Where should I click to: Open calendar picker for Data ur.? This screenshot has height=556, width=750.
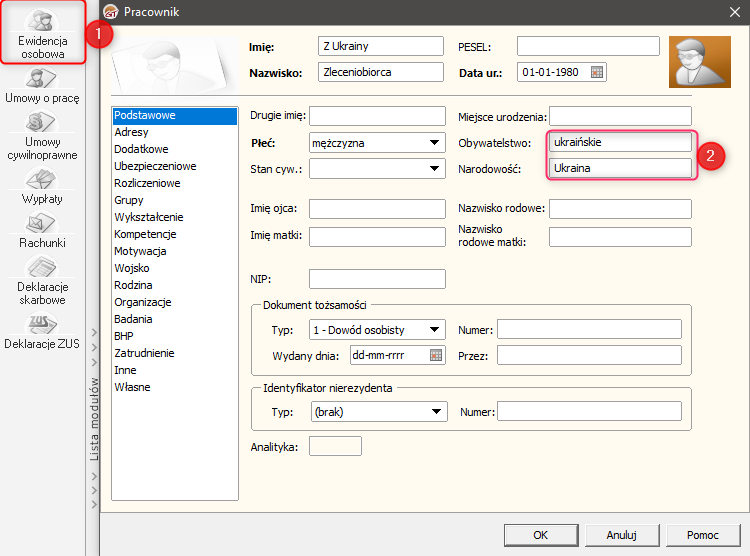597,72
